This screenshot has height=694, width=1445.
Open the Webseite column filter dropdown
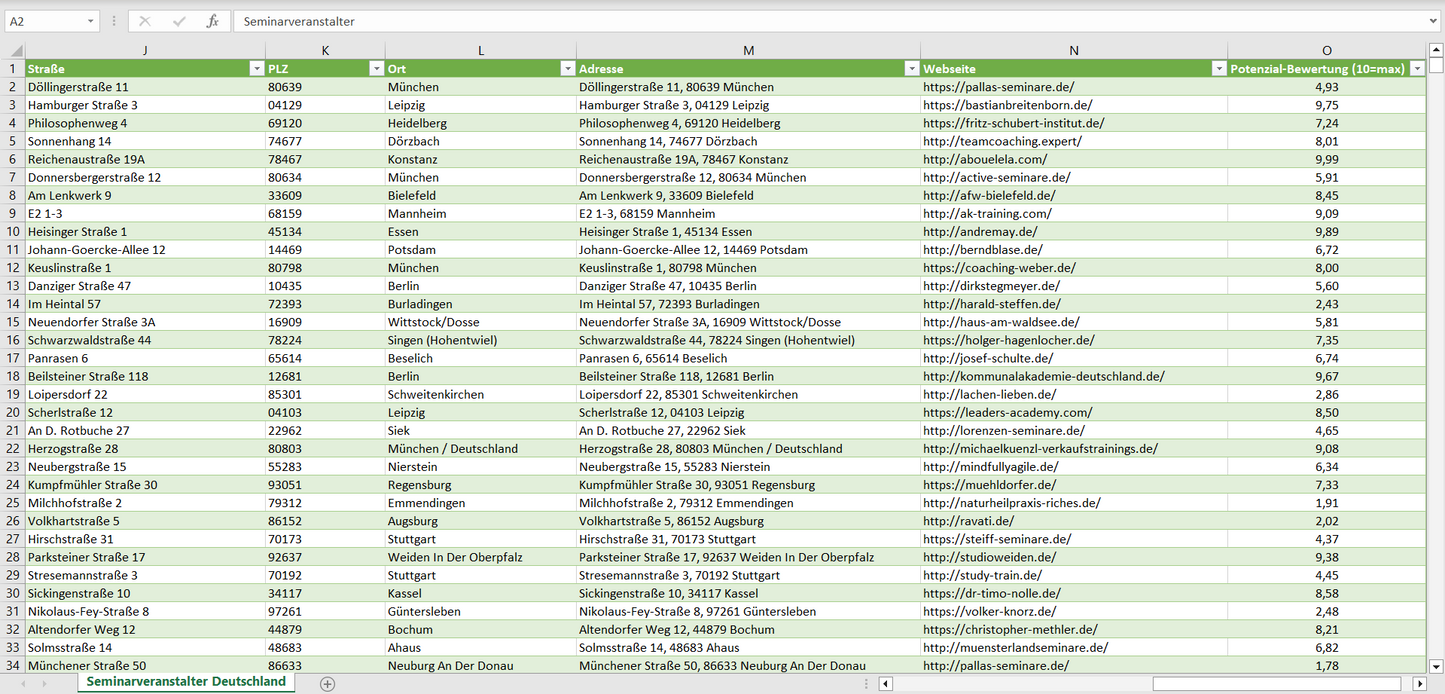1218,69
